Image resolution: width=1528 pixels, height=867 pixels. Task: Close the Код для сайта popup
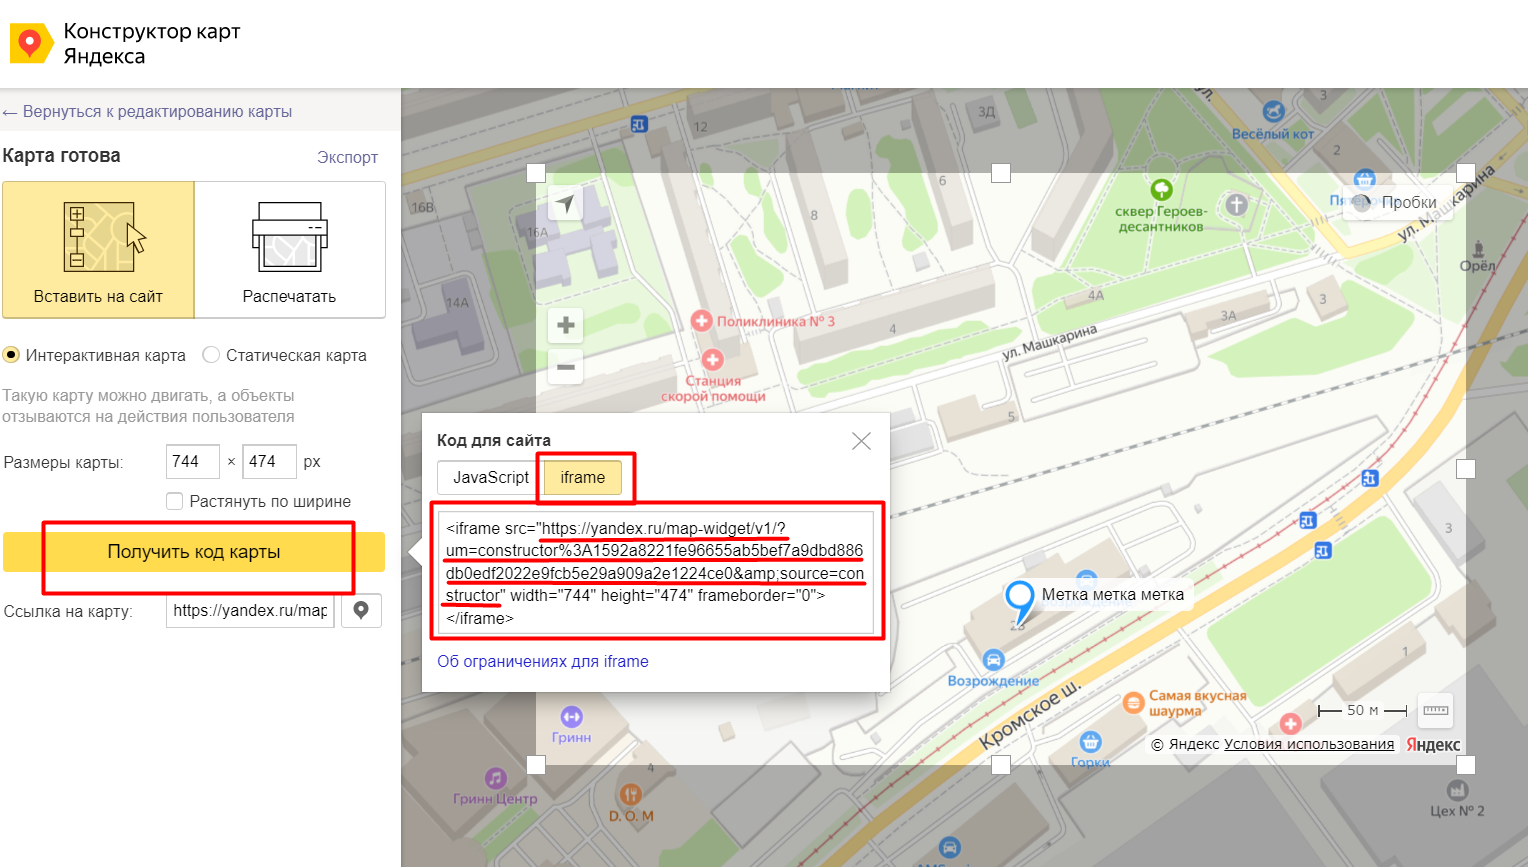coord(861,441)
